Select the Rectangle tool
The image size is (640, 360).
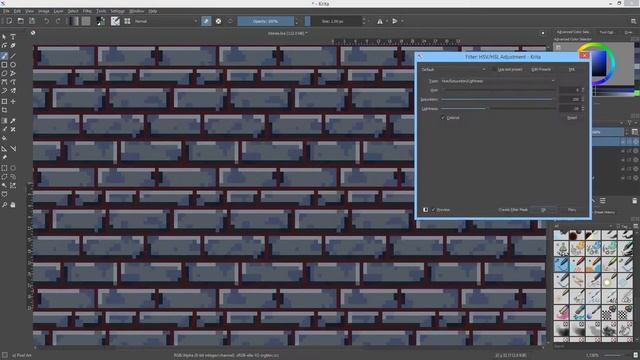pos(4,65)
